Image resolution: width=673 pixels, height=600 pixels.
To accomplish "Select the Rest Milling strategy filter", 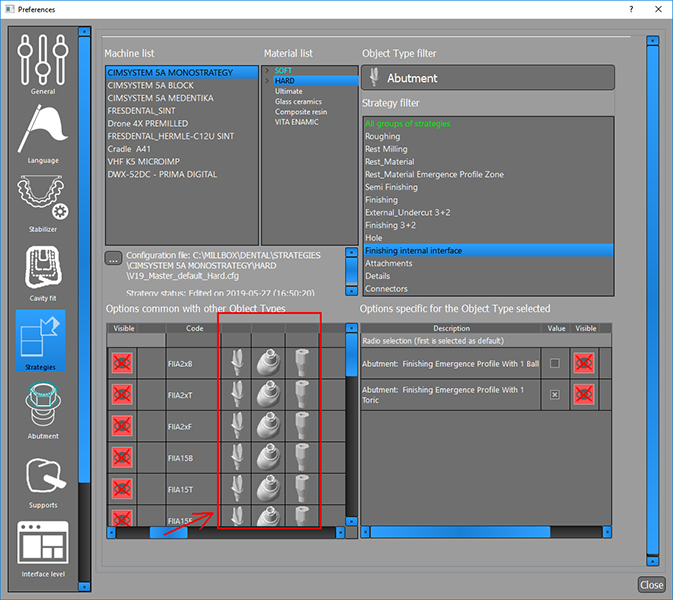I will tap(488, 149).
